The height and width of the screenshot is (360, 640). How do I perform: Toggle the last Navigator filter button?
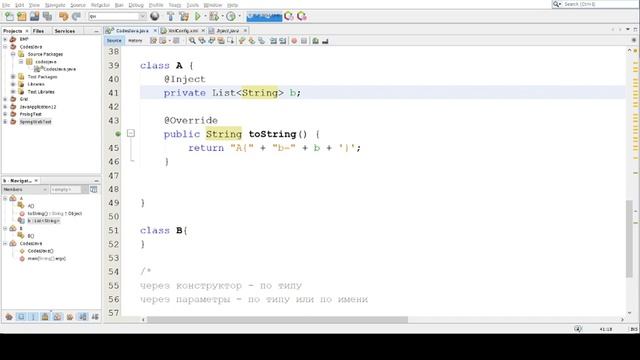point(95,317)
